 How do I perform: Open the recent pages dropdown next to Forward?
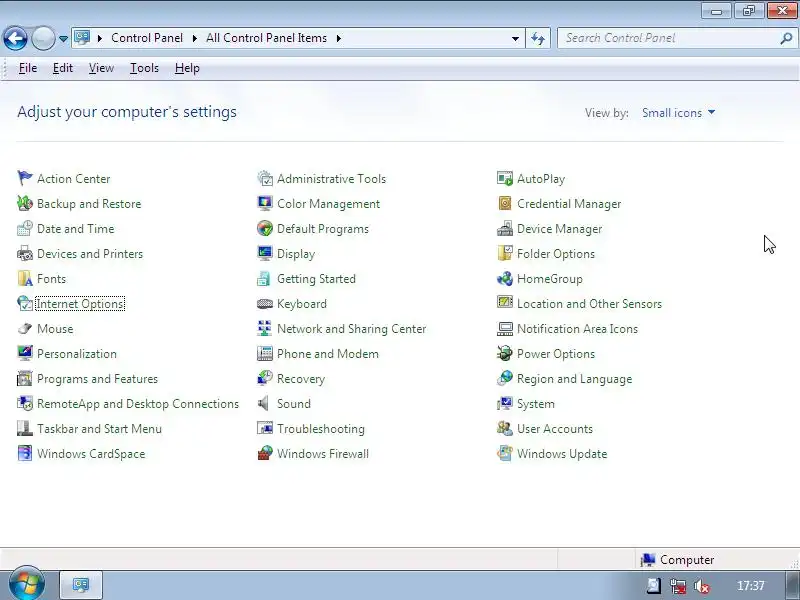pos(63,39)
